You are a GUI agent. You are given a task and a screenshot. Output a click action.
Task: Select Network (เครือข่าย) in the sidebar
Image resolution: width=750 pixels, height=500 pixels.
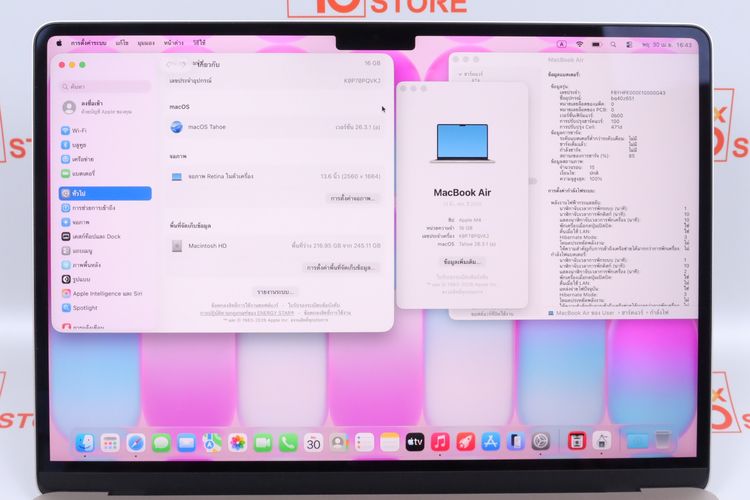click(x=106, y=159)
